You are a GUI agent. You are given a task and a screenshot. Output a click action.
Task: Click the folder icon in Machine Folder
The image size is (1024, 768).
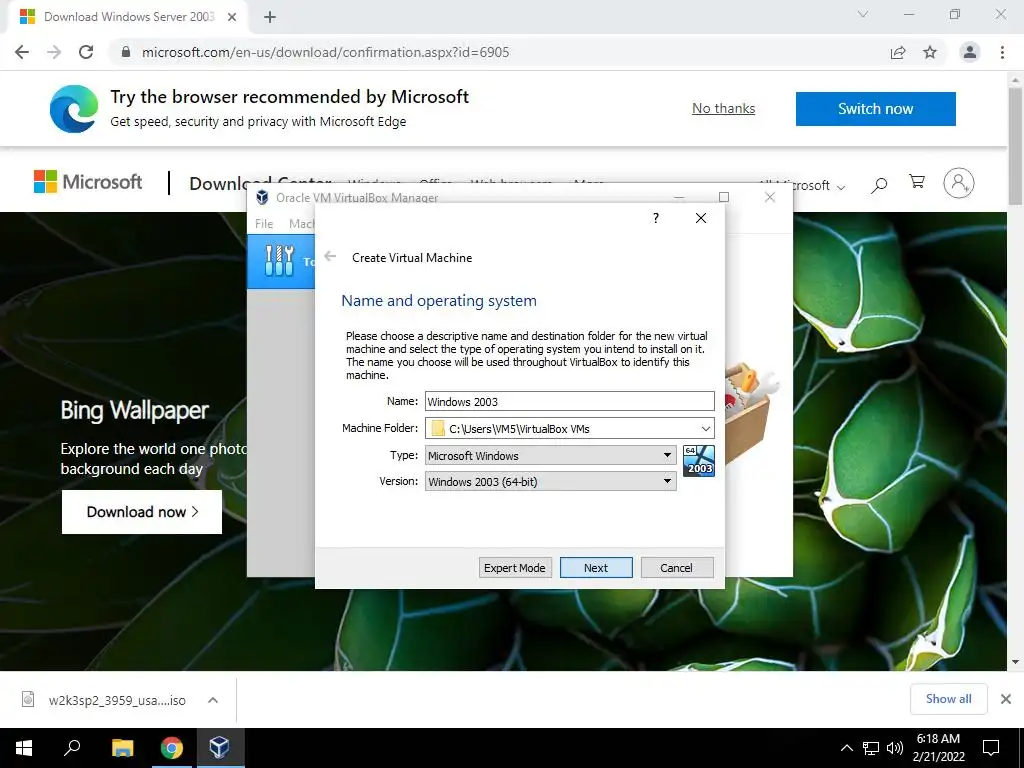pyautogui.click(x=438, y=428)
